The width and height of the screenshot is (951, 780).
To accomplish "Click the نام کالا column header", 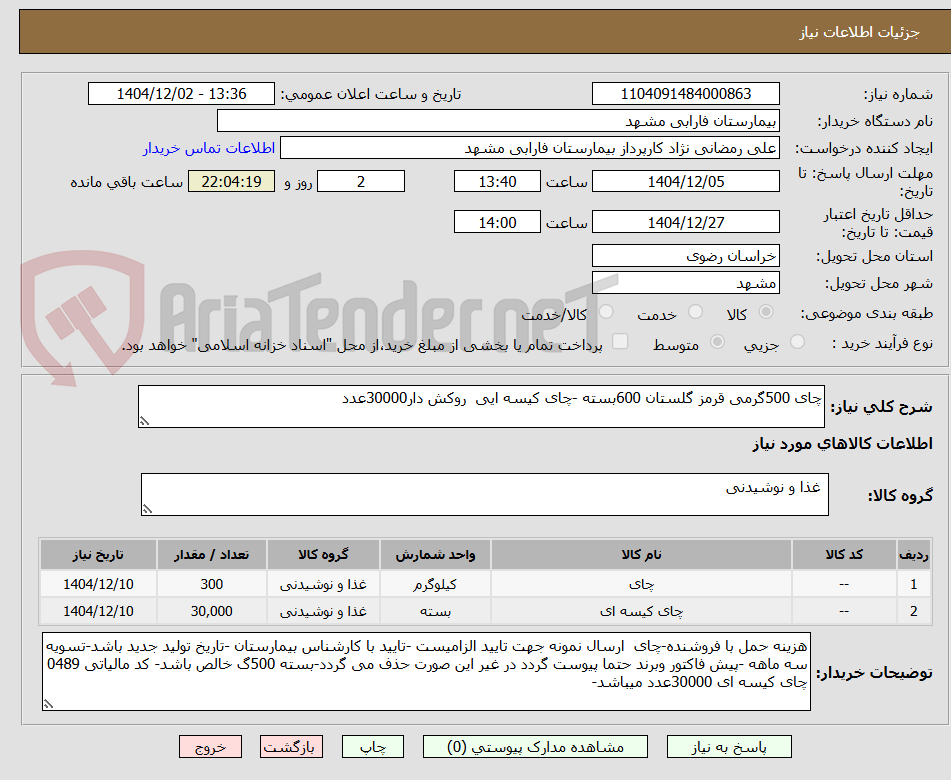I will click(641, 554).
